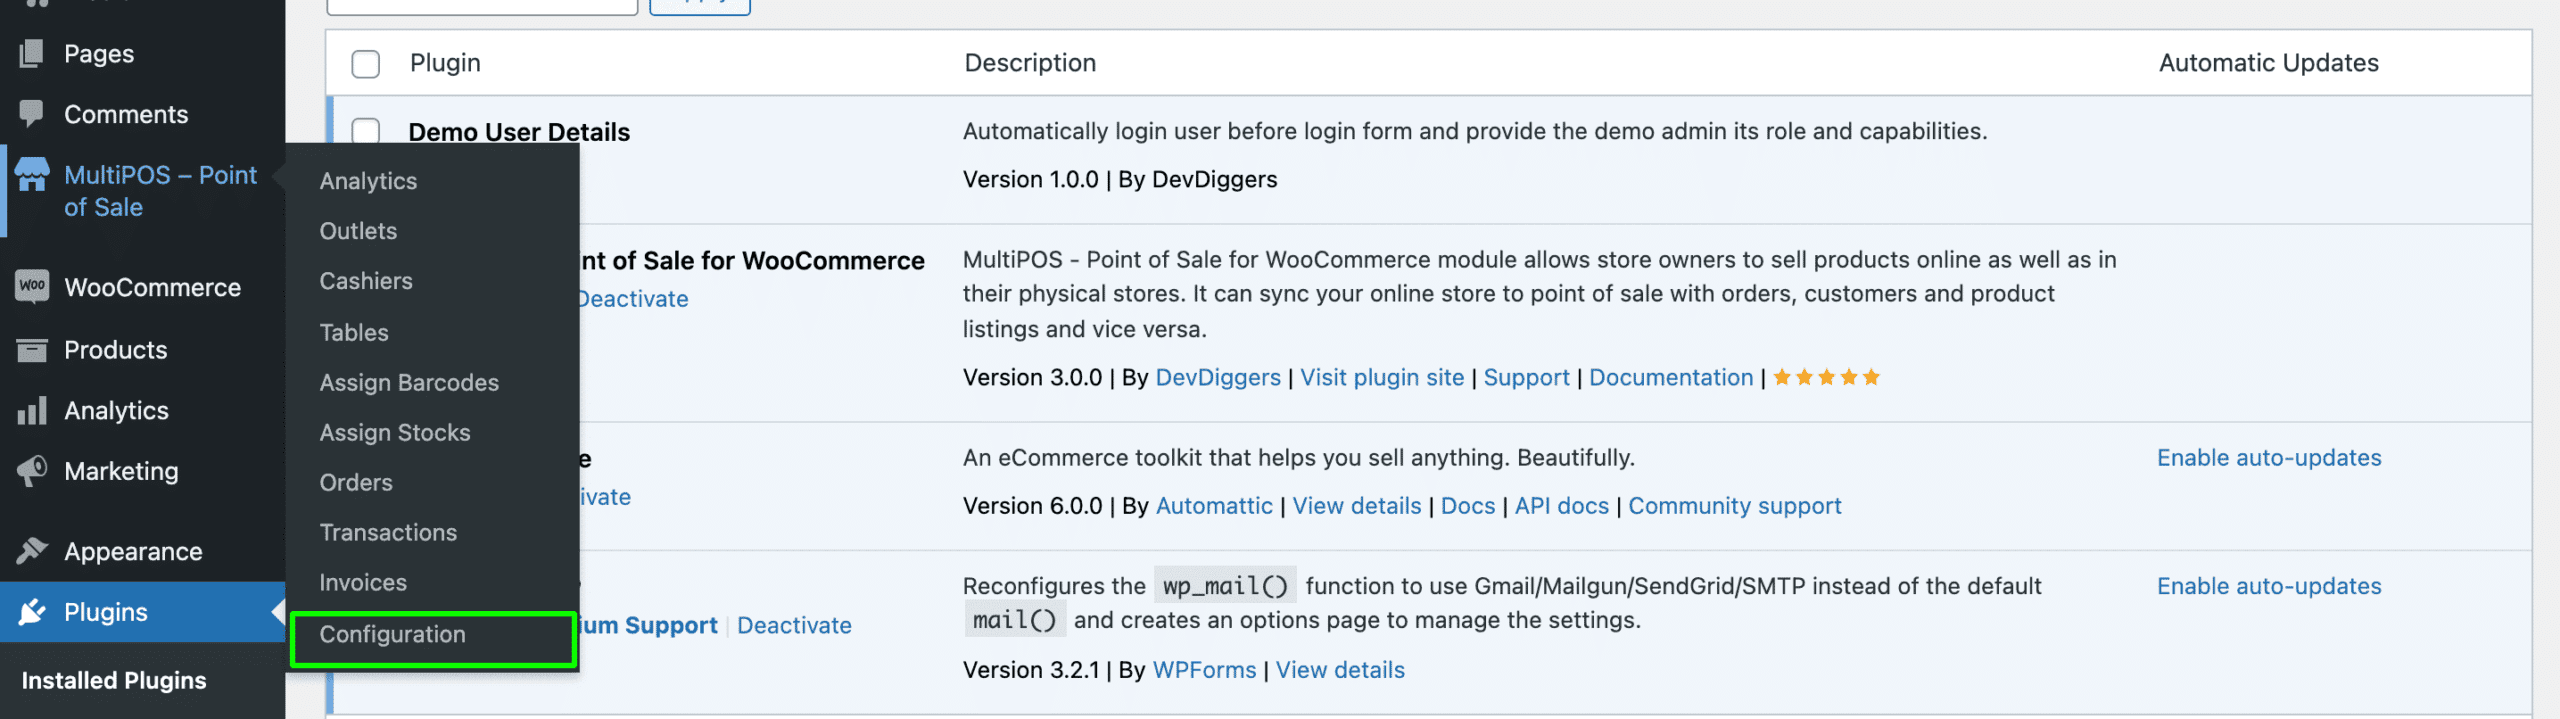
Task: Open Community support link
Action: [x=1735, y=505]
